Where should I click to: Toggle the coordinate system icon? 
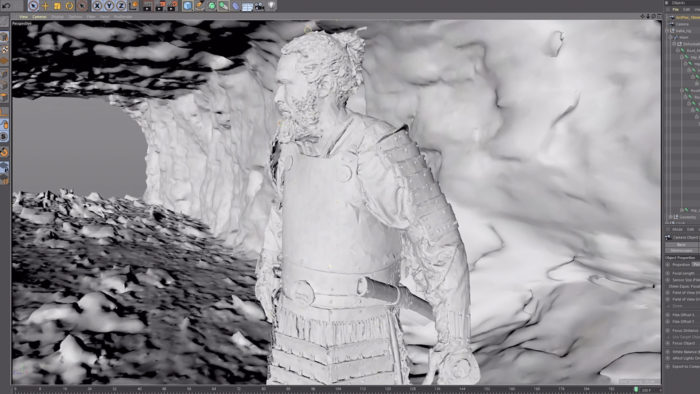(x=133, y=6)
